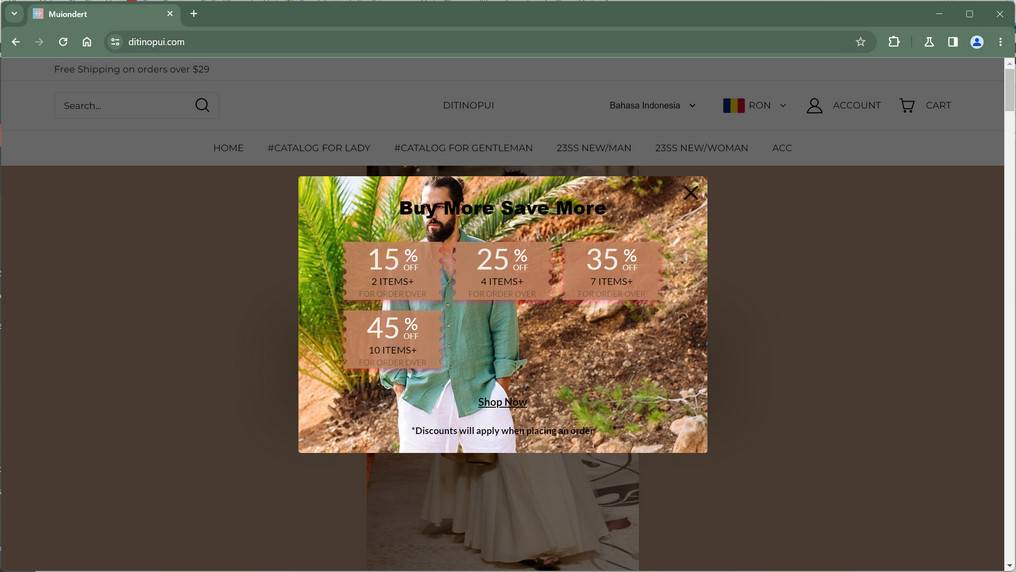This screenshot has height=572, width=1016.
Task: Select the 25% off 4 items coupon
Action: (x=502, y=271)
